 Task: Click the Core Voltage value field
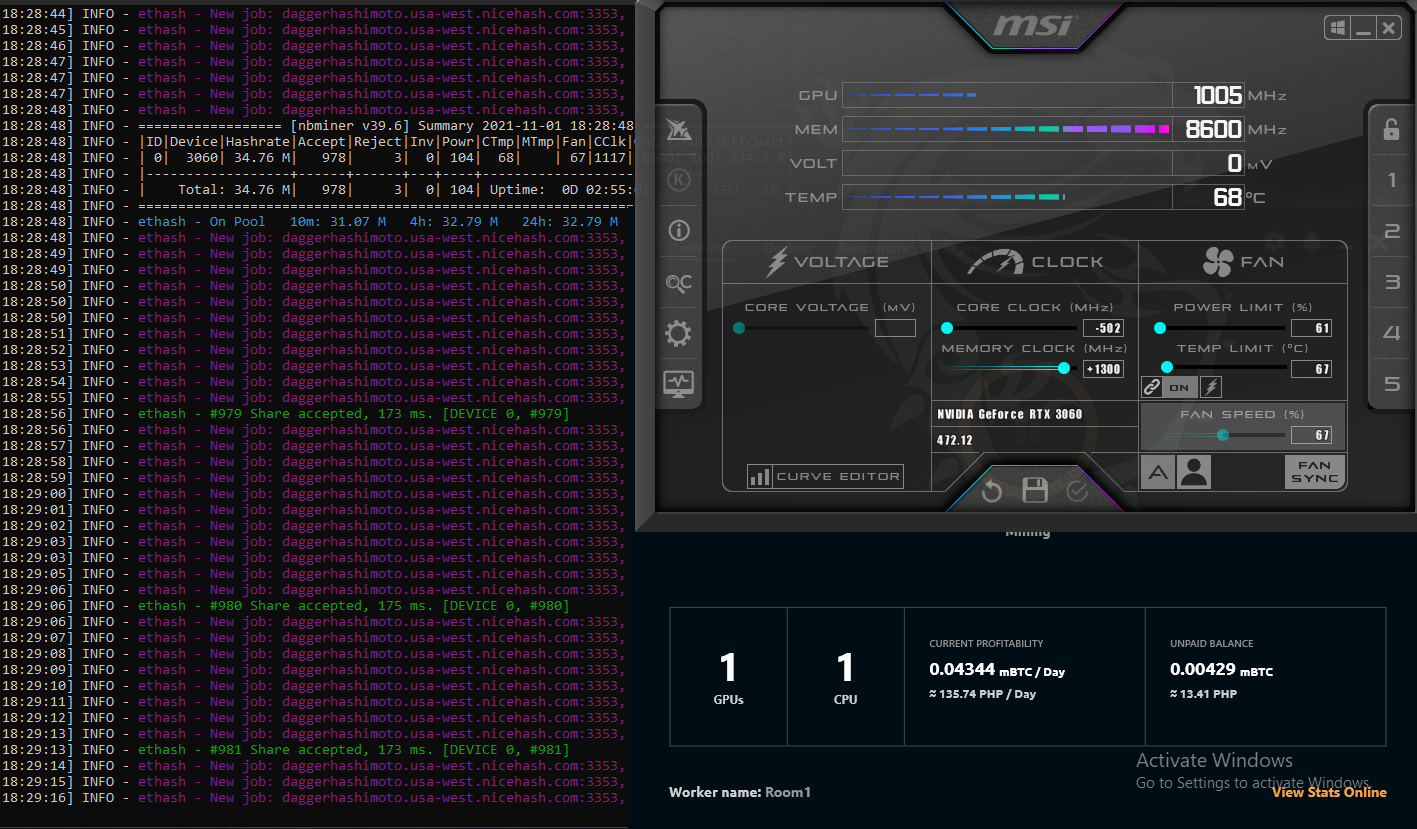pyautogui.click(x=895, y=328)
